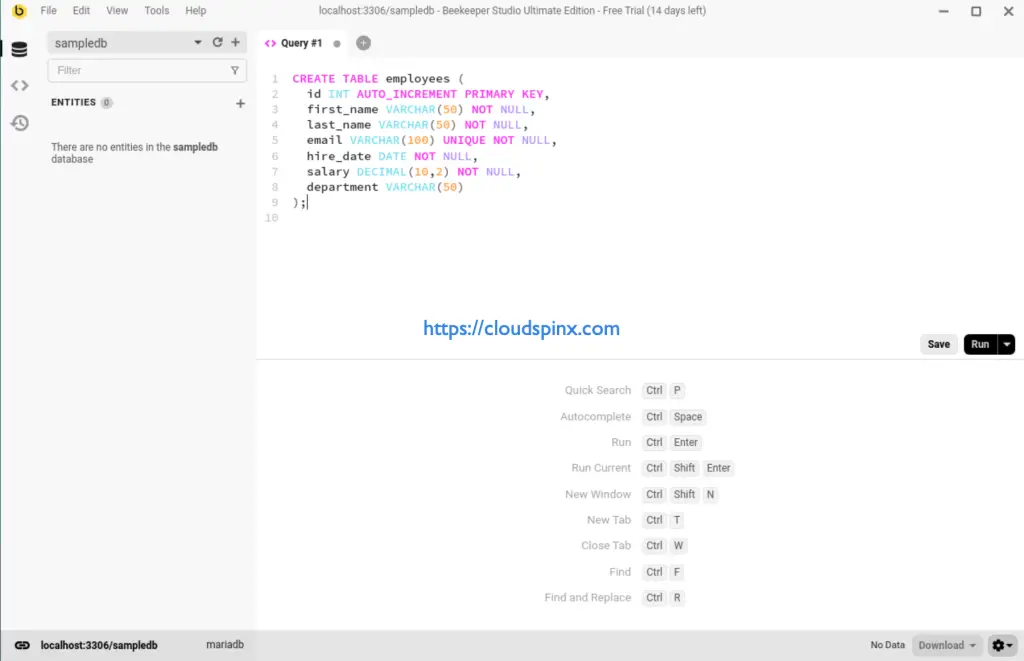Open the Tools menu
Viewport: 1024px width, 661px height.
tap(156, 11)
